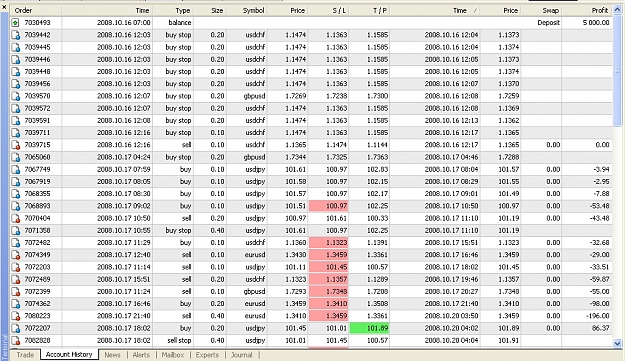Select the Deposit label in the balance row
This screenshot has width=625, height=361.
click(x=548, y=23)
